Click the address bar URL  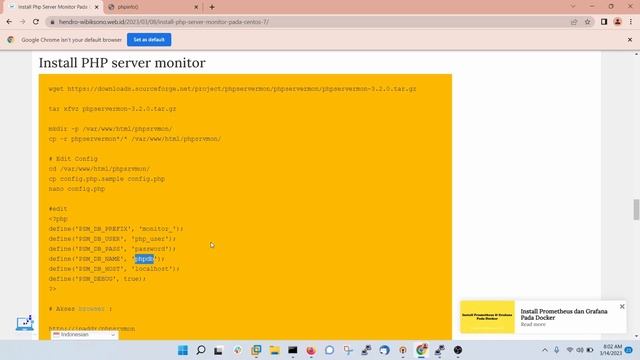click(x=164, y=22)
